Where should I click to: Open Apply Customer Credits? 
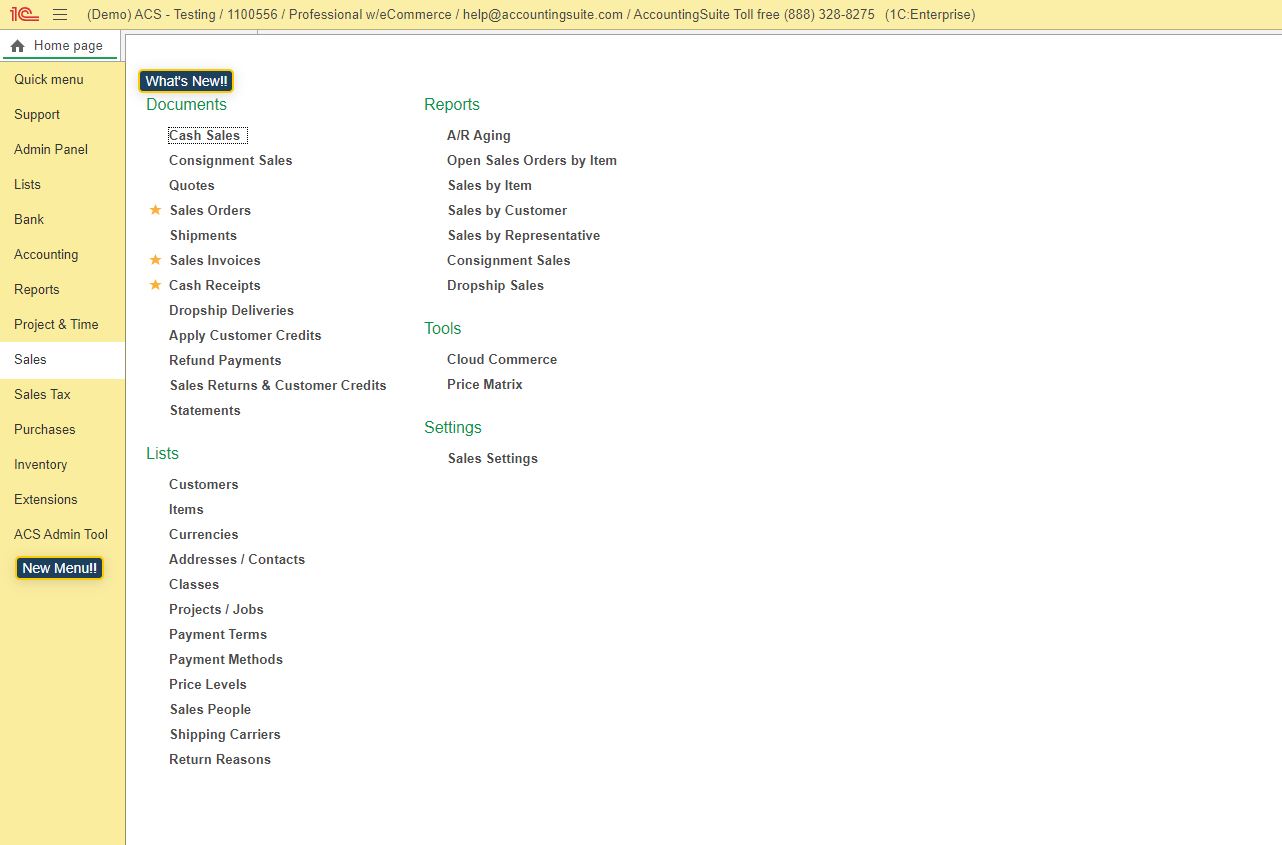pyautogui.click(x=245, y=336)
